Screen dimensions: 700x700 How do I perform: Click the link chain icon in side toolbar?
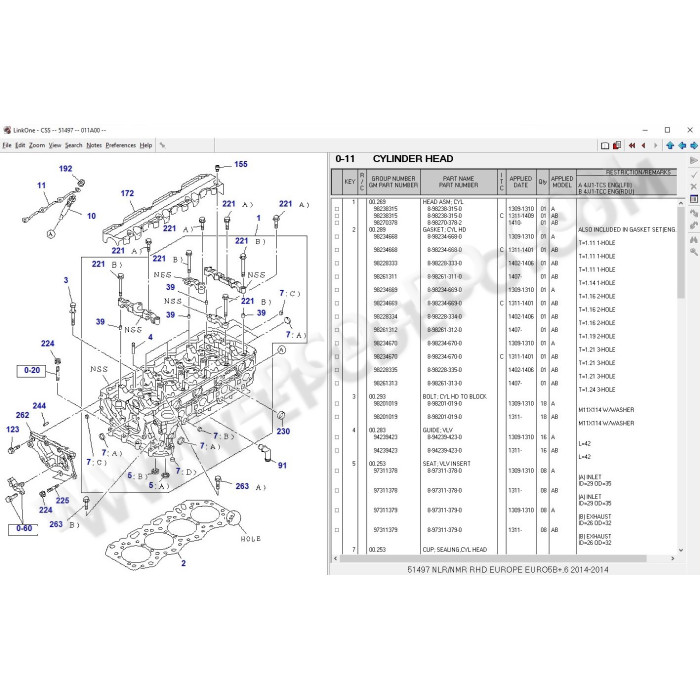point(694,225)
